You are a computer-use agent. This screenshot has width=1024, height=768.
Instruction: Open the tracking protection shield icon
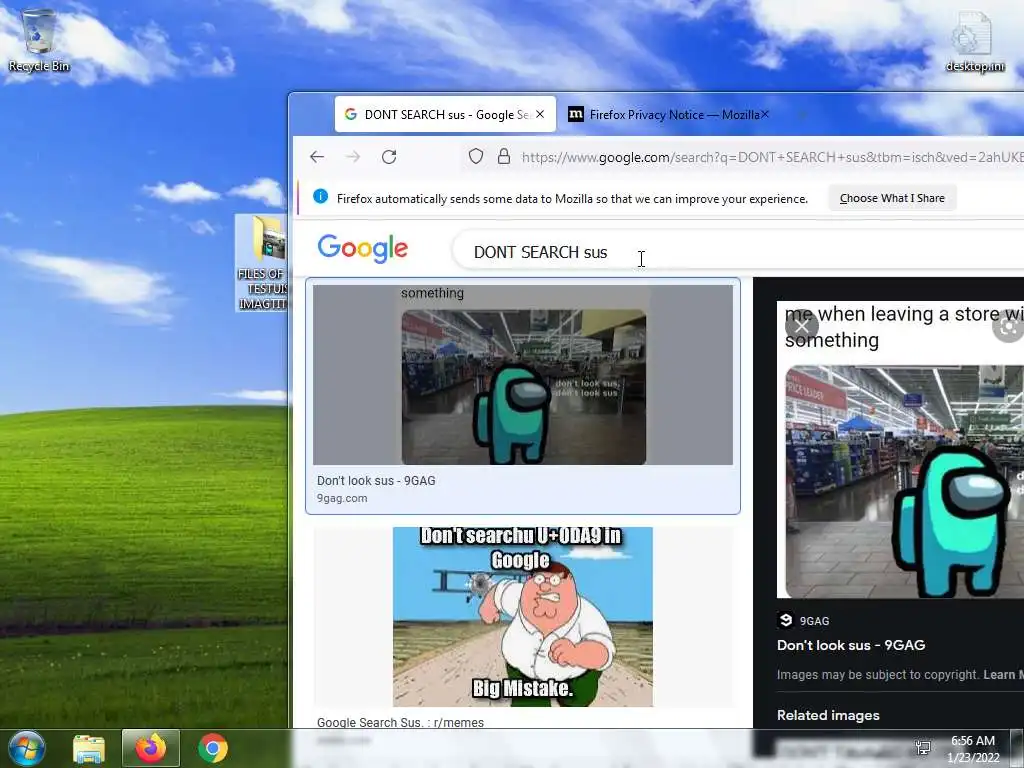[476, 156]
